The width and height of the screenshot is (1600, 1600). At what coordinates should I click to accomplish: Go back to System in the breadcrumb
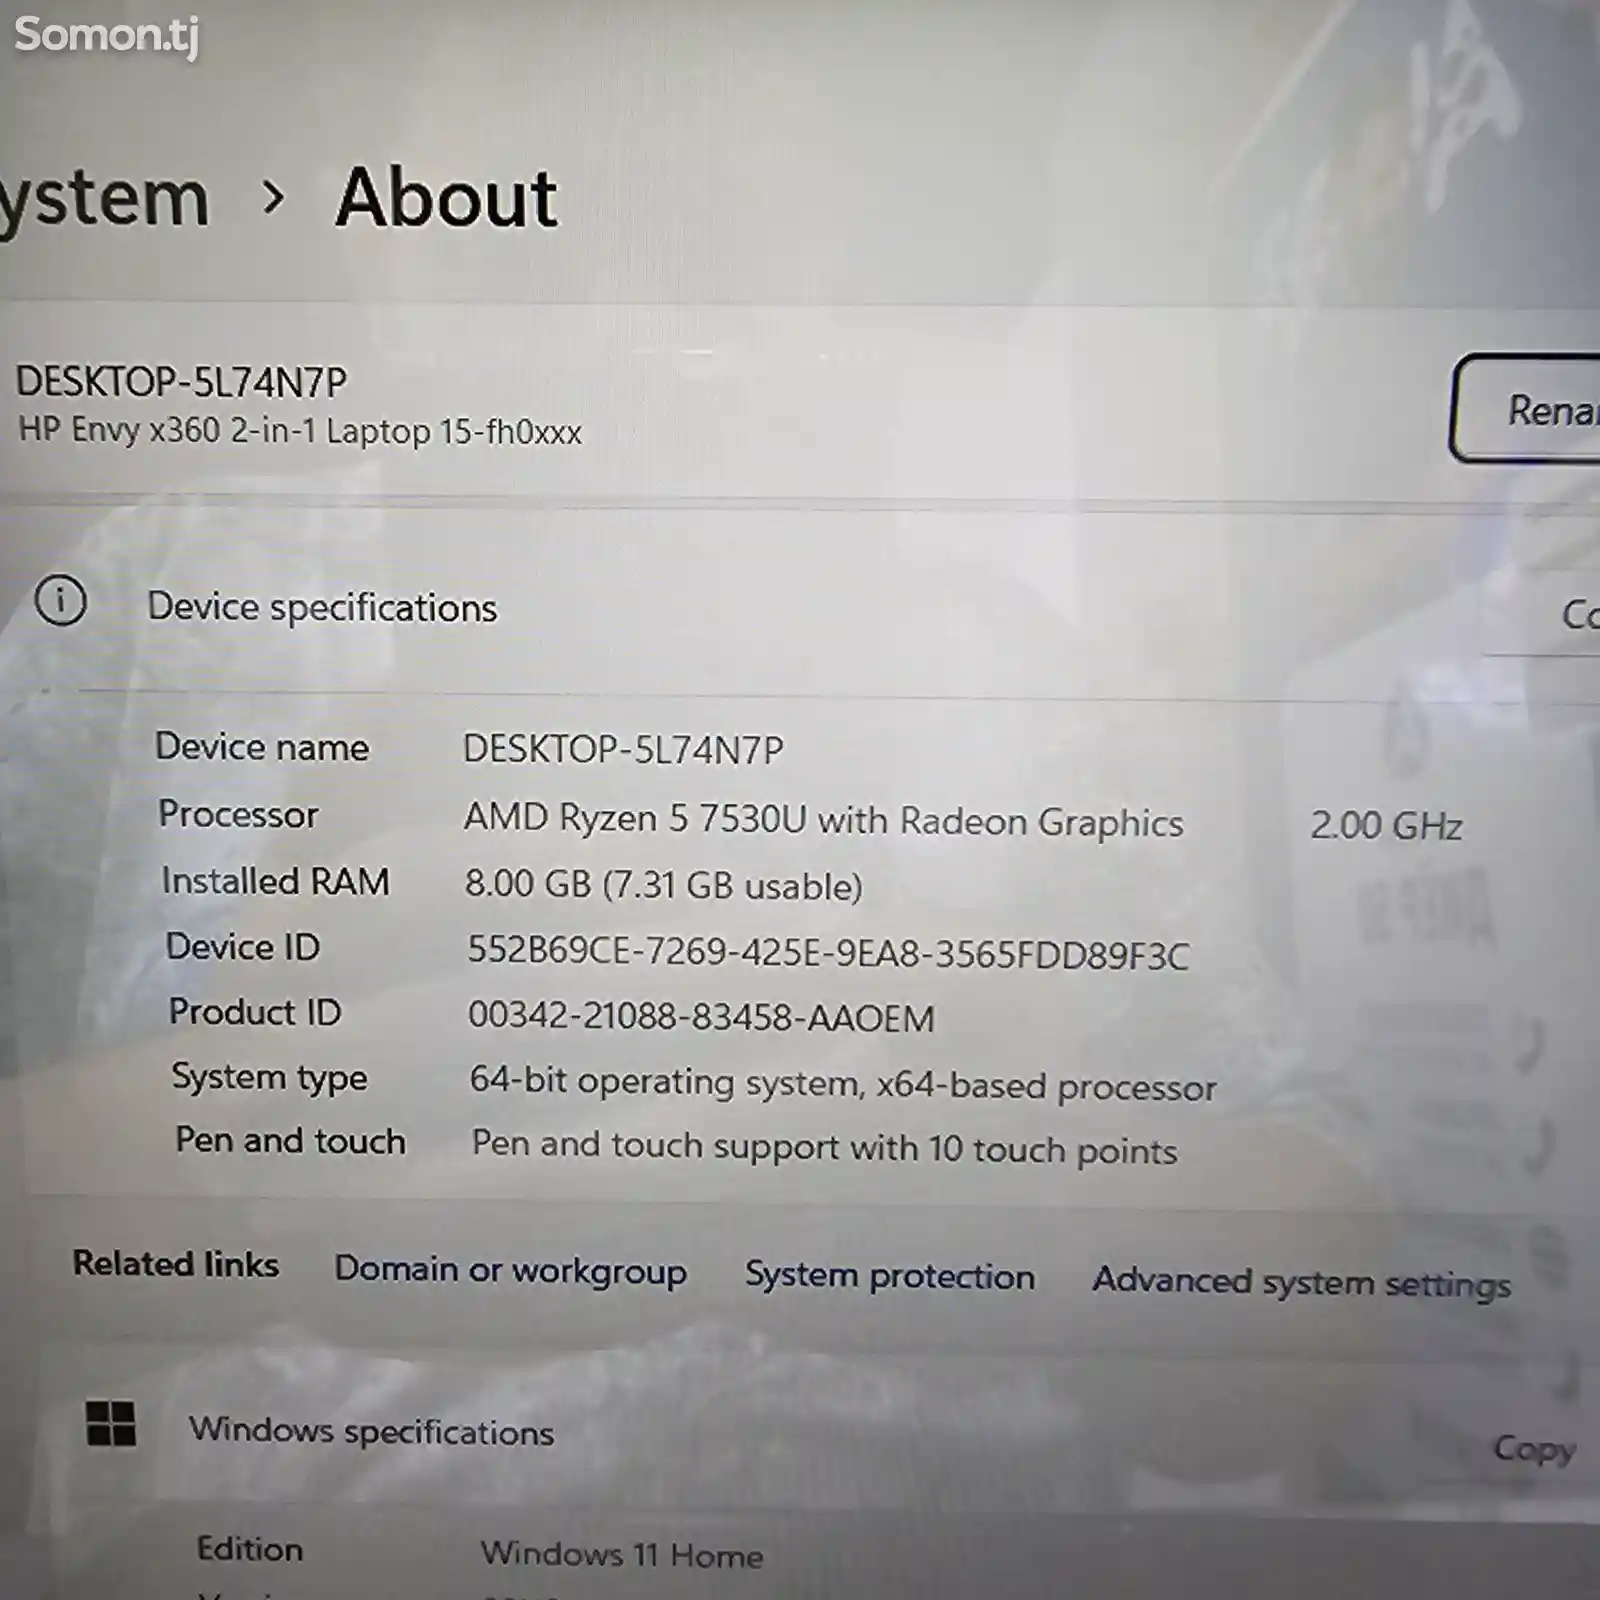(104, 199)
